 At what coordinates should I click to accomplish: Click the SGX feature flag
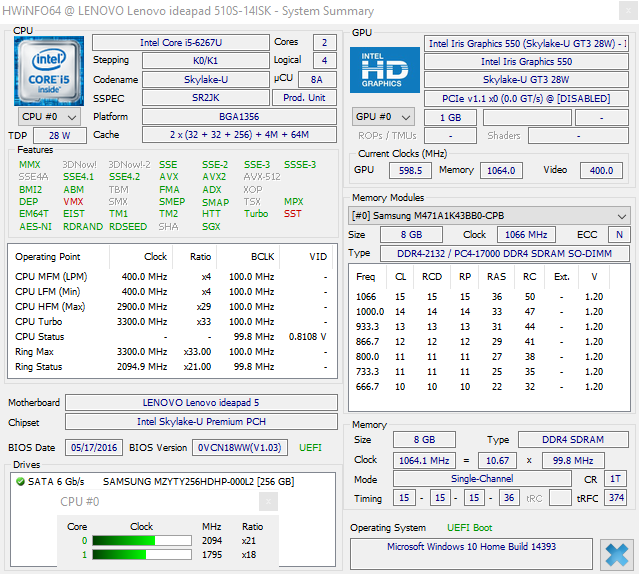pyautogui.click(x=211, y=227)
